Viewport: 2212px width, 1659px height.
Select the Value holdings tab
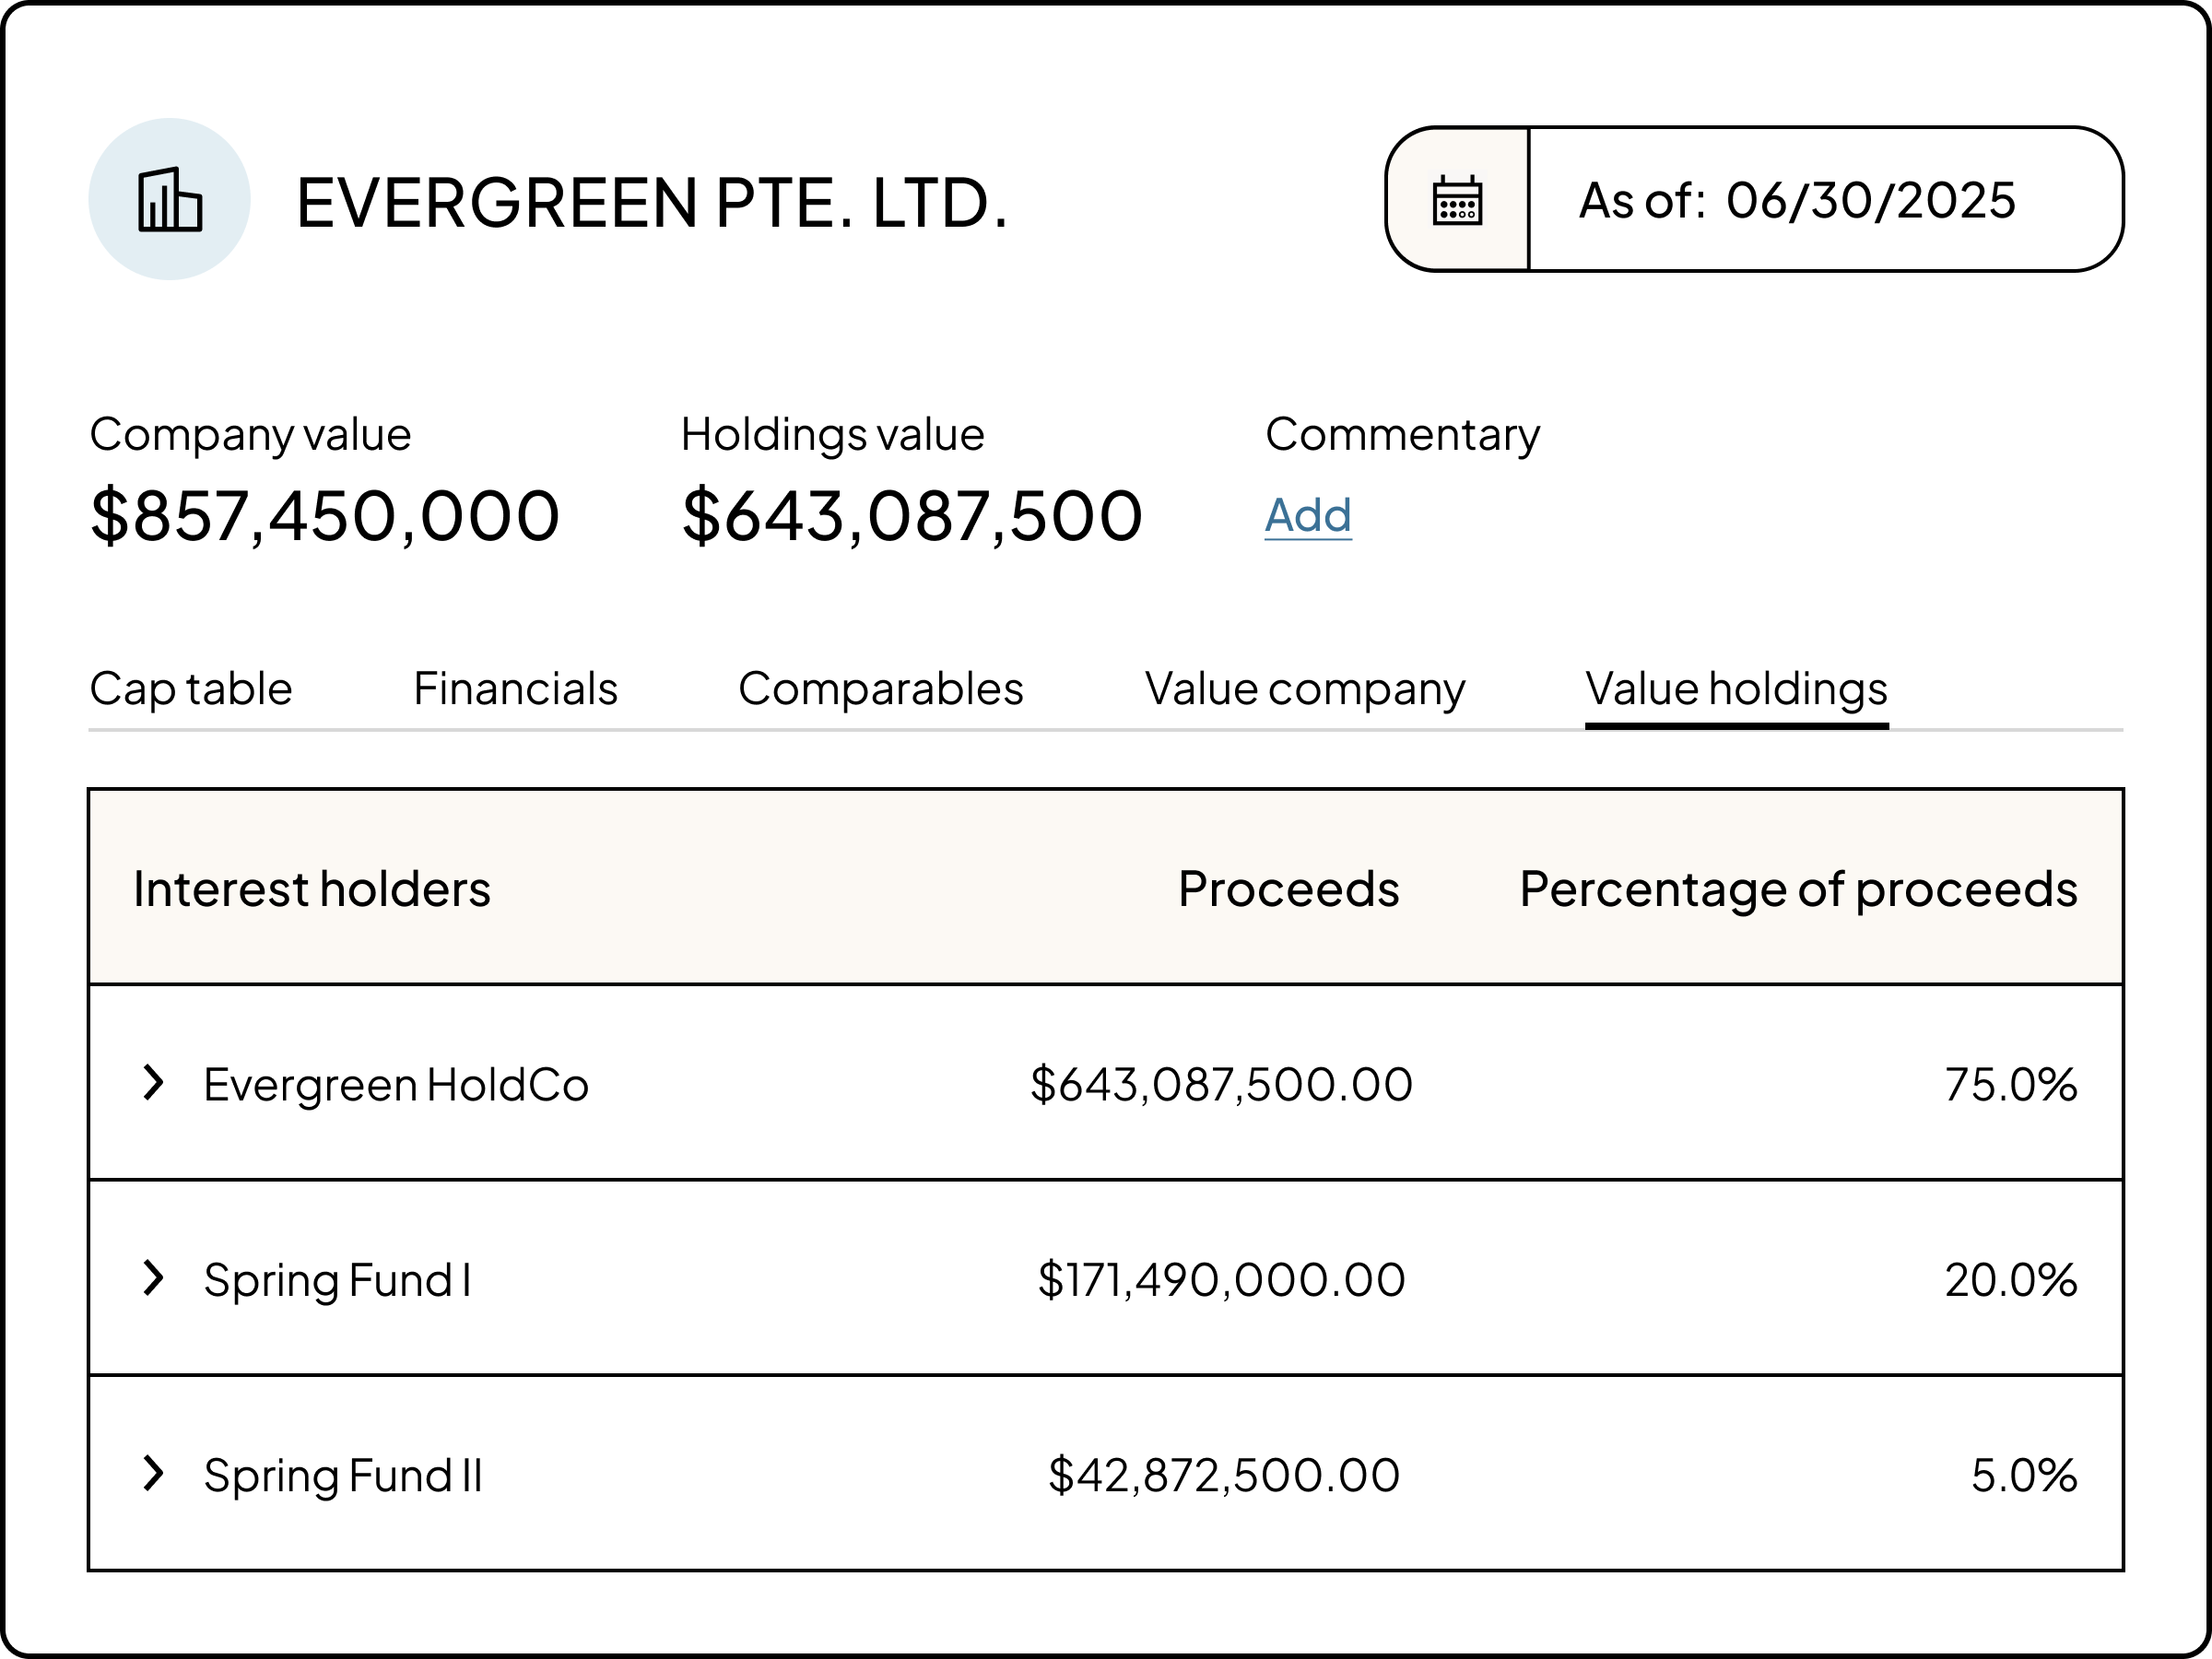(x=1736, y=689)
